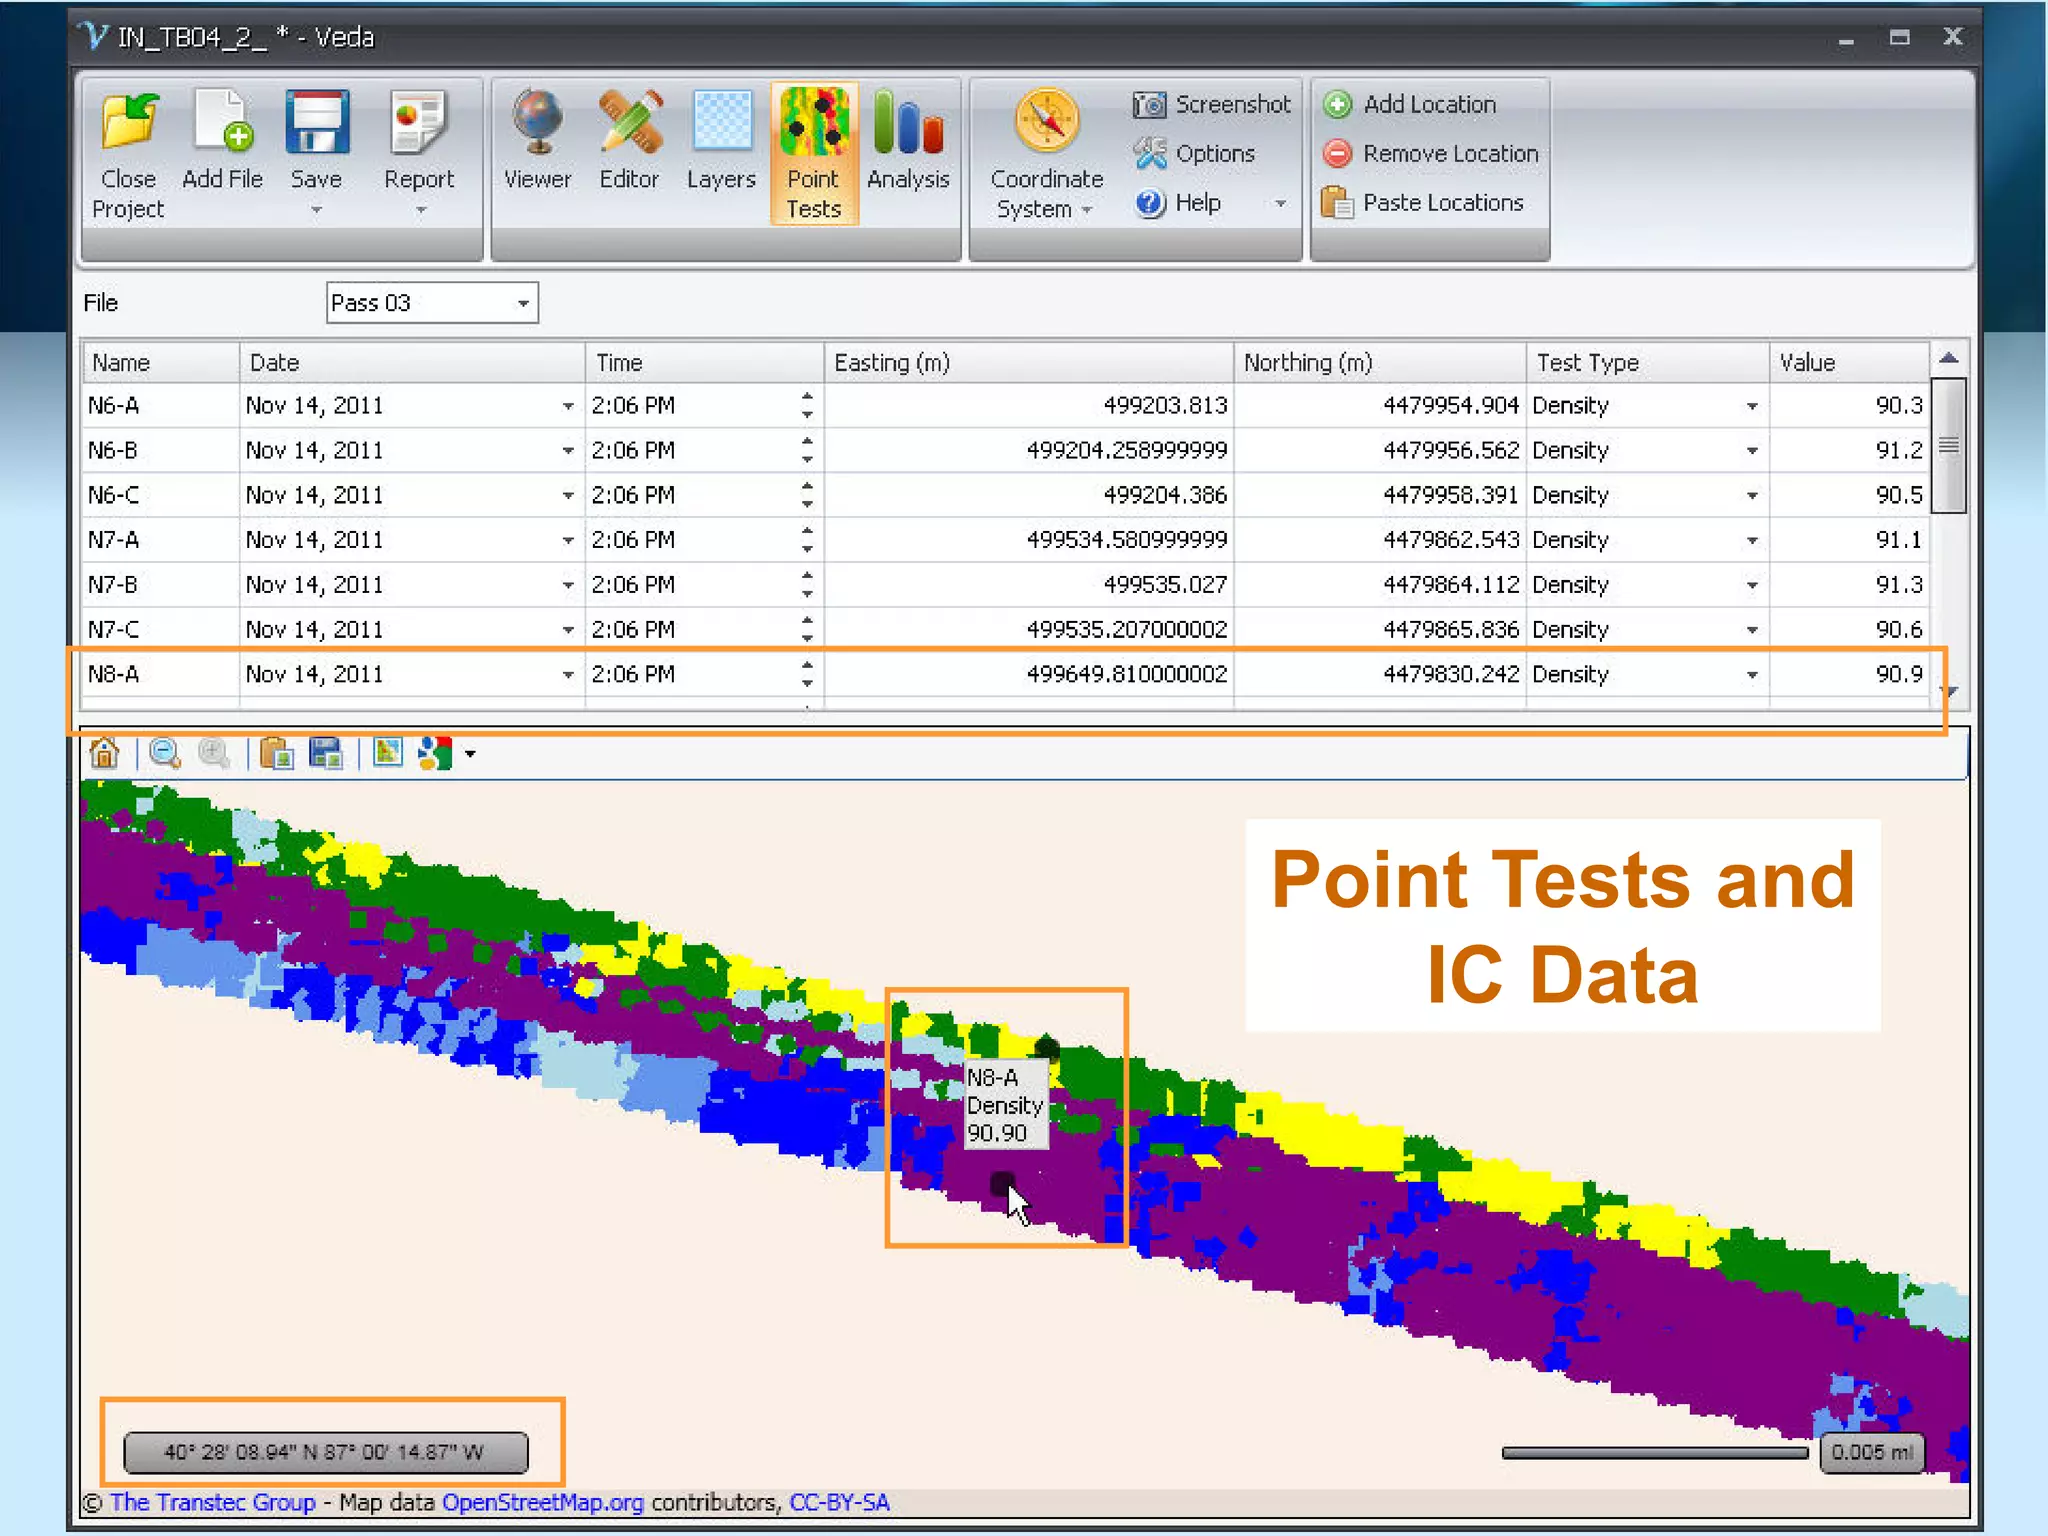Click the table vertical scrollbar thumb
Viewport: 2048px width, 1536px height.
point(1948,445)
